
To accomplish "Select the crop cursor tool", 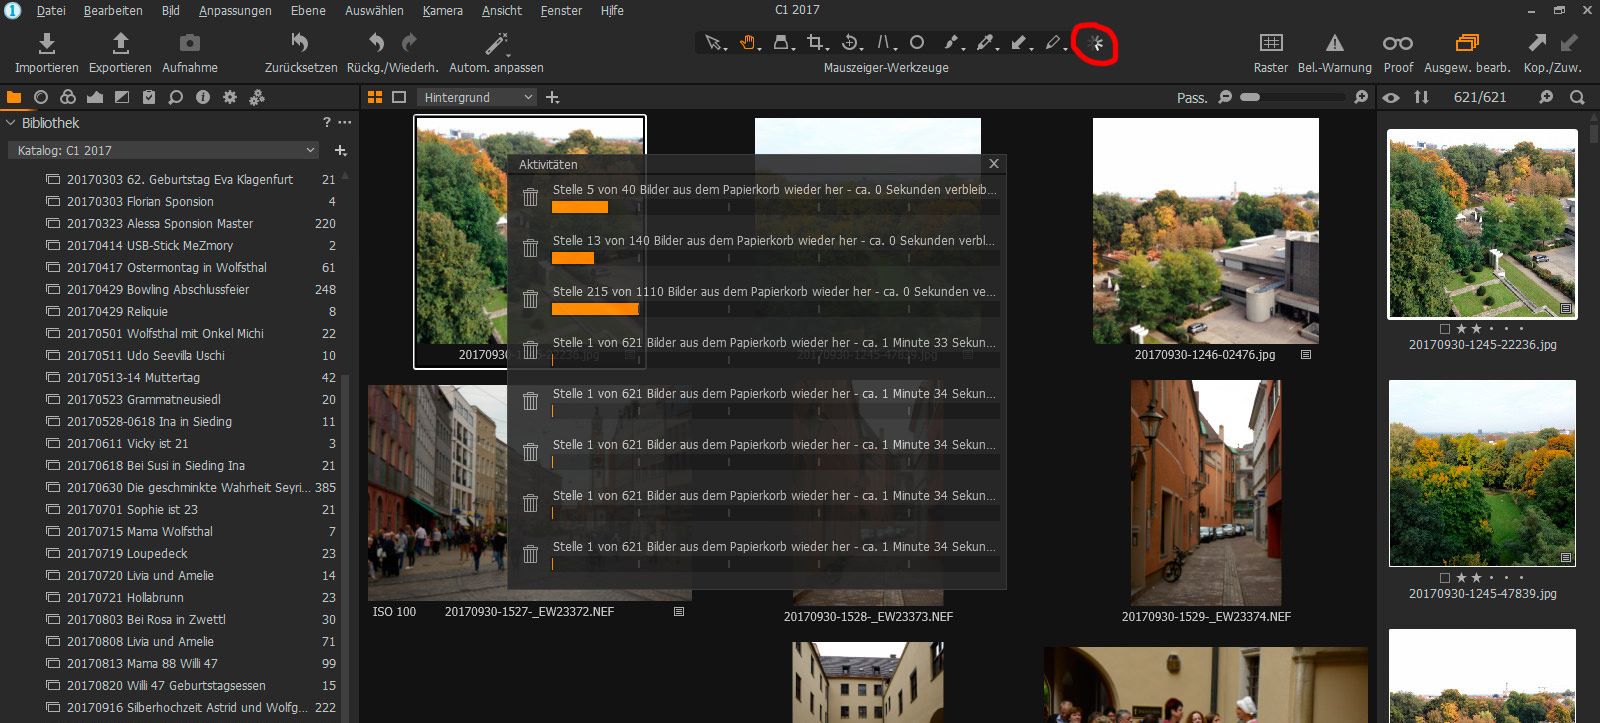I will tap(816, 43).
